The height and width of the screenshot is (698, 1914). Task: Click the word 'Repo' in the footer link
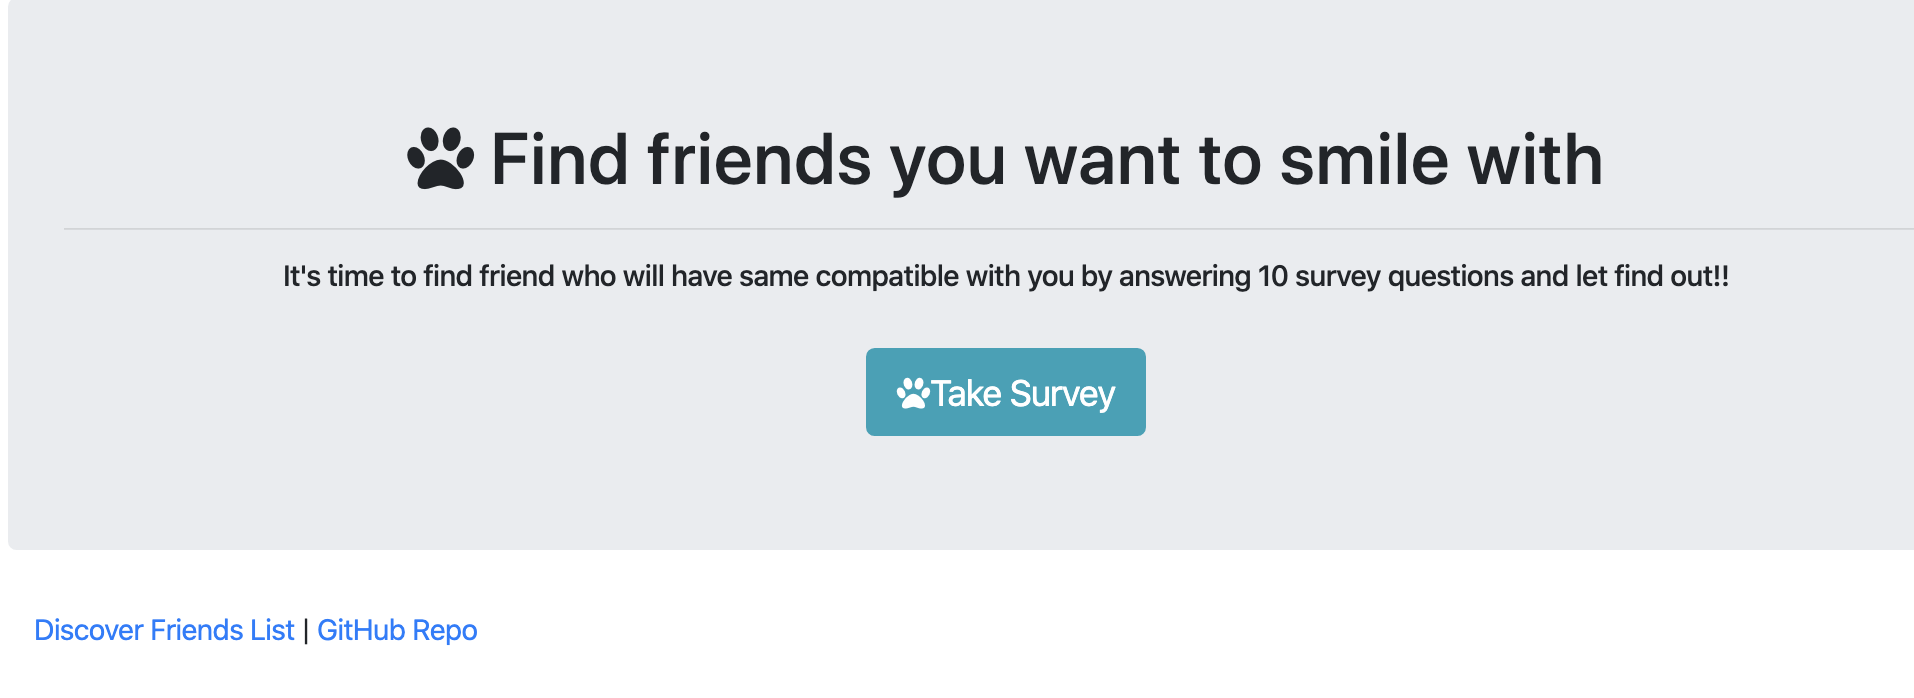point(445,630)
